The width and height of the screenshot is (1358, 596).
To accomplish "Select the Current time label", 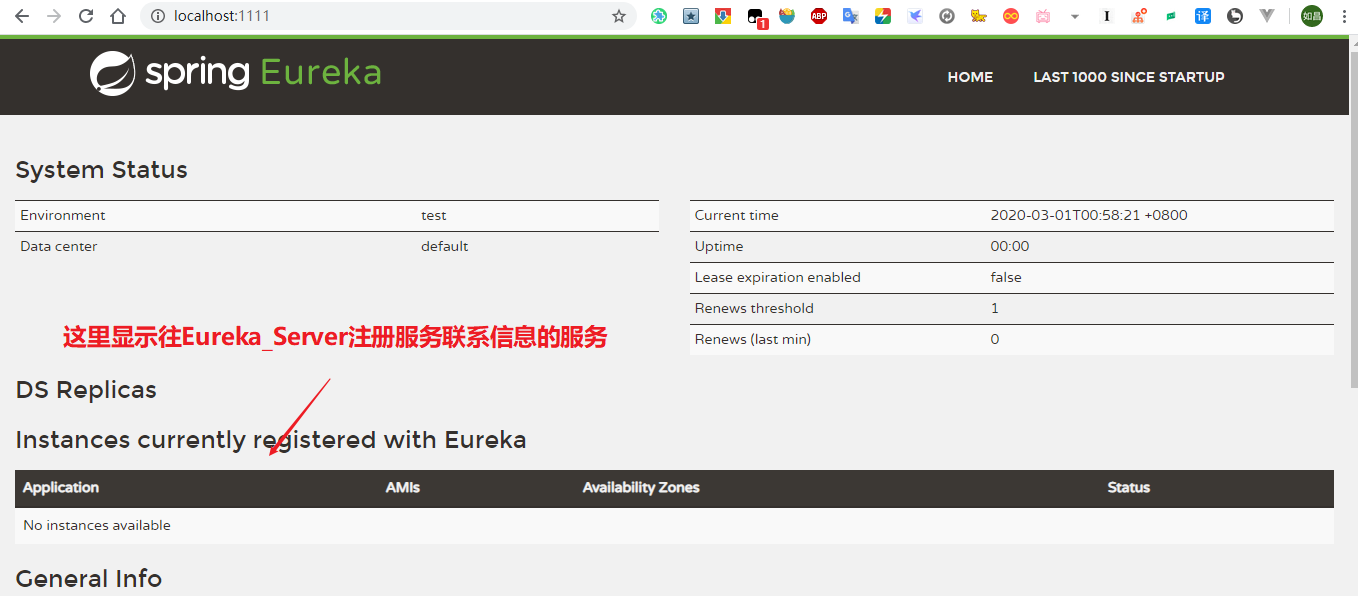I will click(736, 215).
